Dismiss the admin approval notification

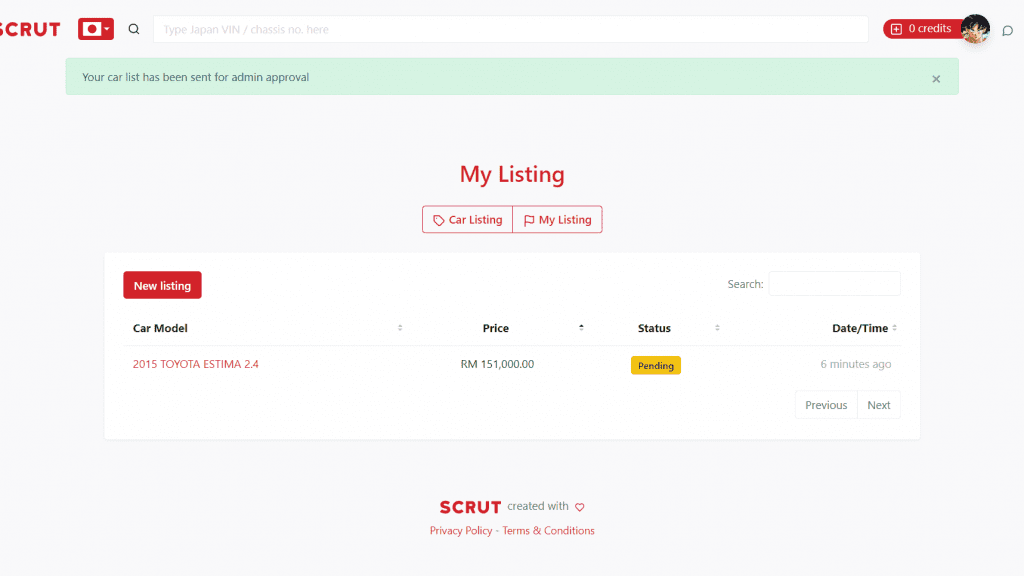936,78
